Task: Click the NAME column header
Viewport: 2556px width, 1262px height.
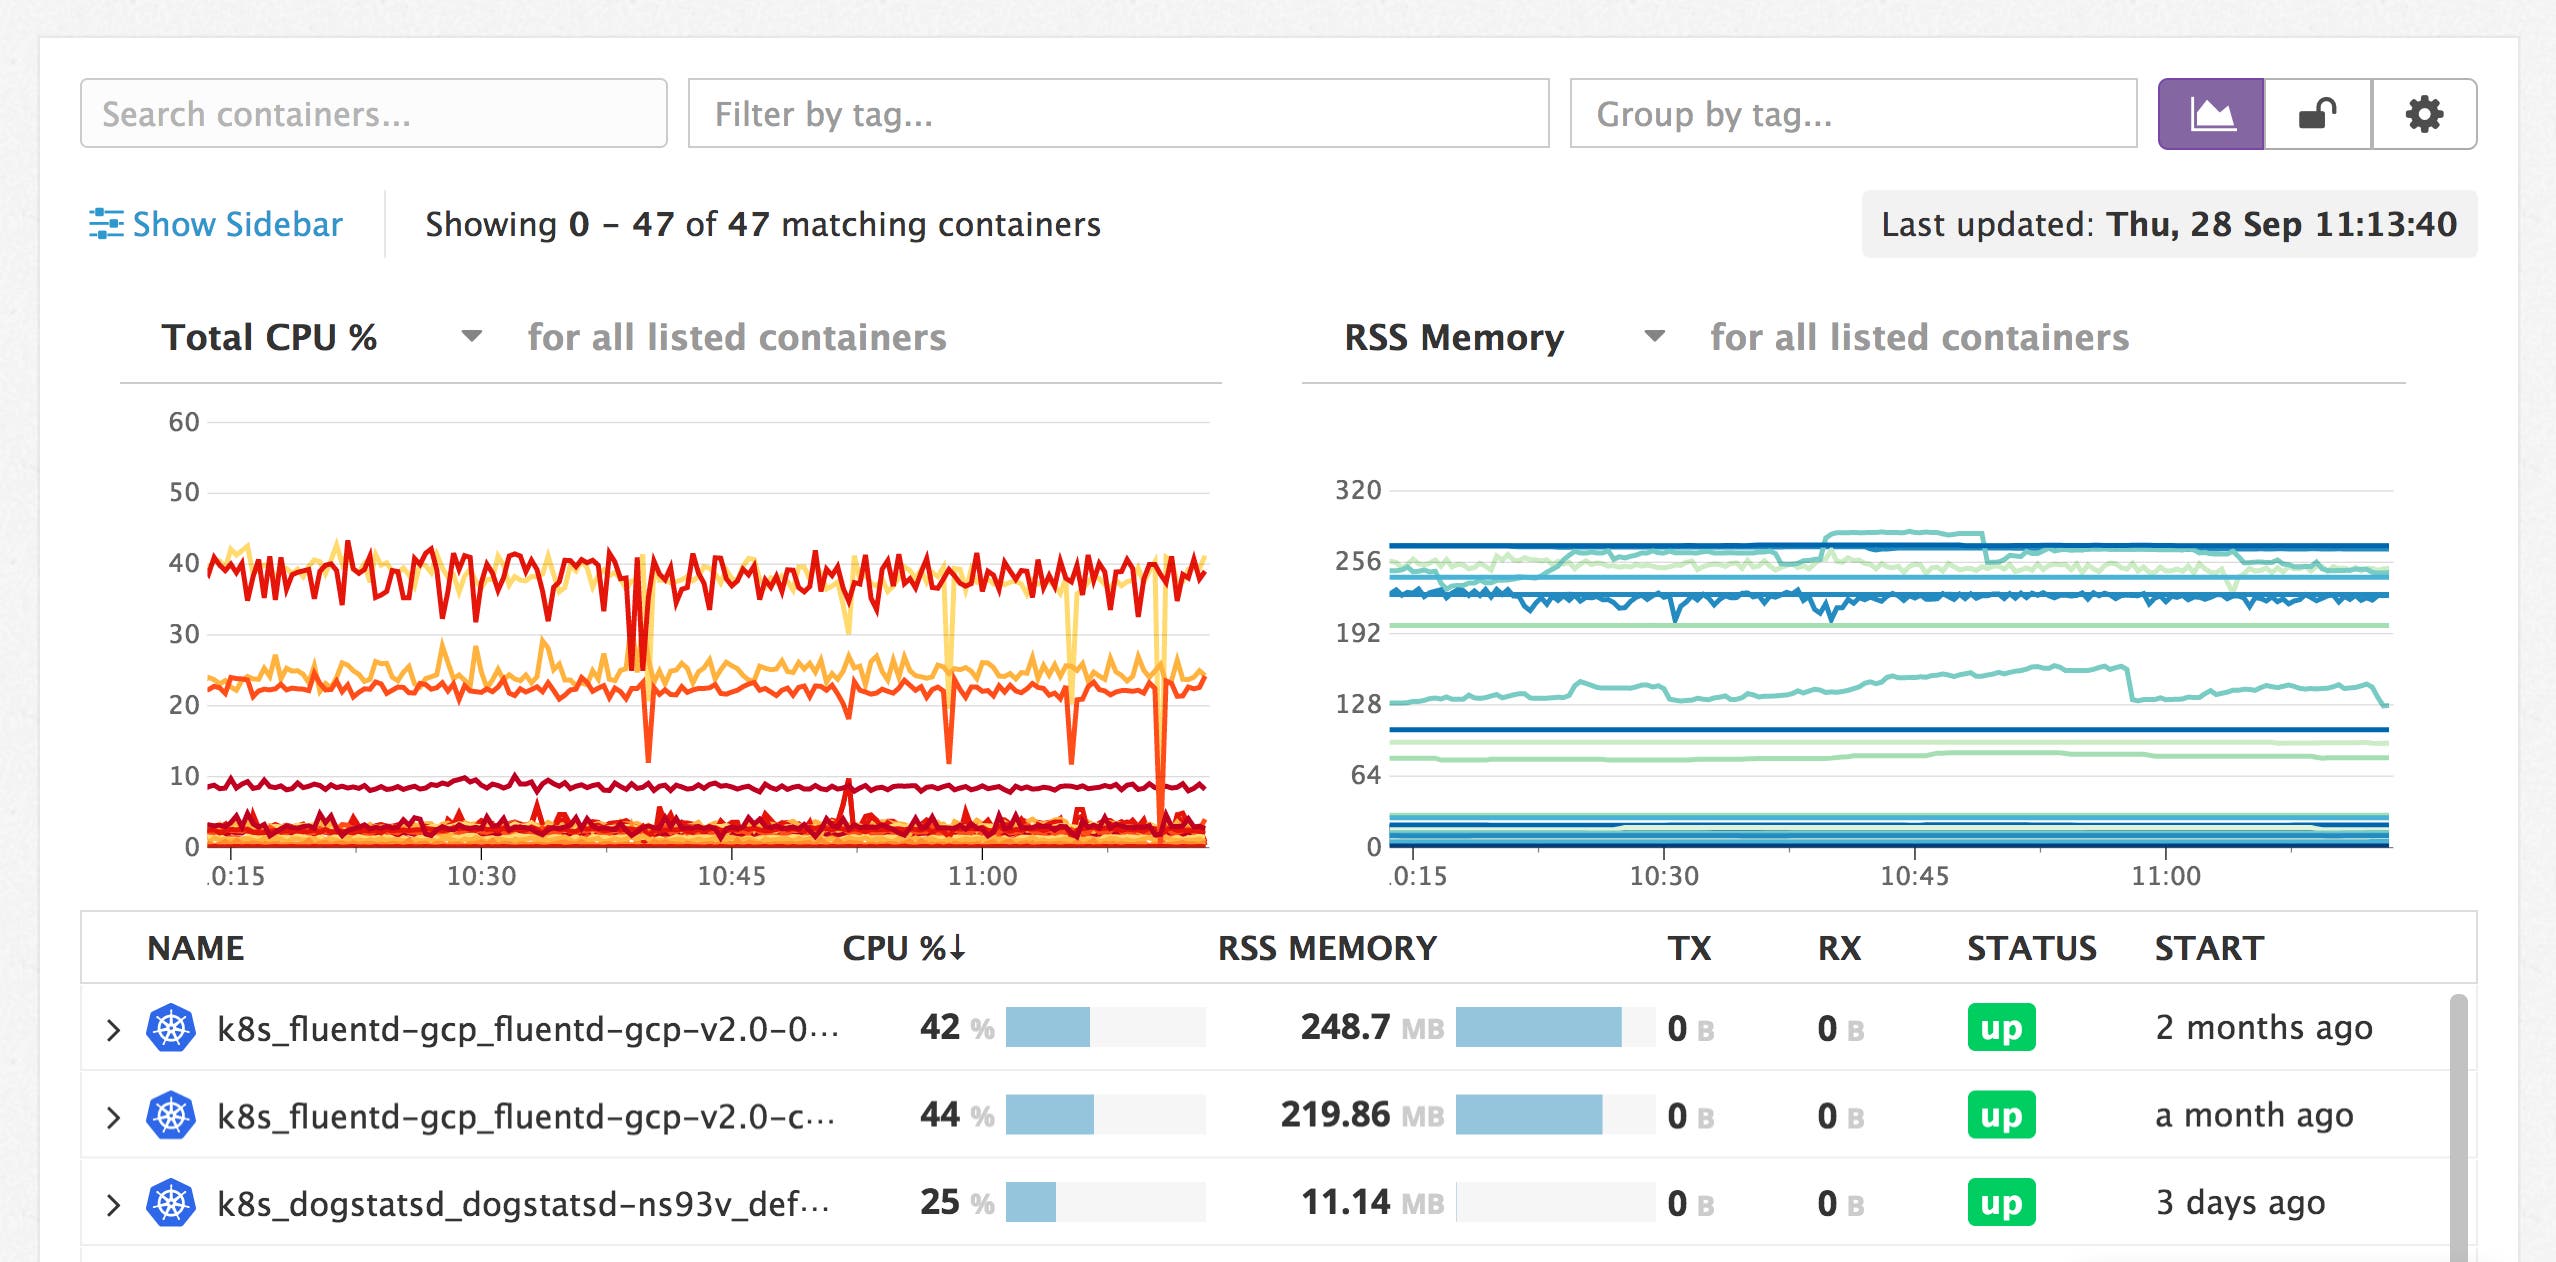Action: 196,947
